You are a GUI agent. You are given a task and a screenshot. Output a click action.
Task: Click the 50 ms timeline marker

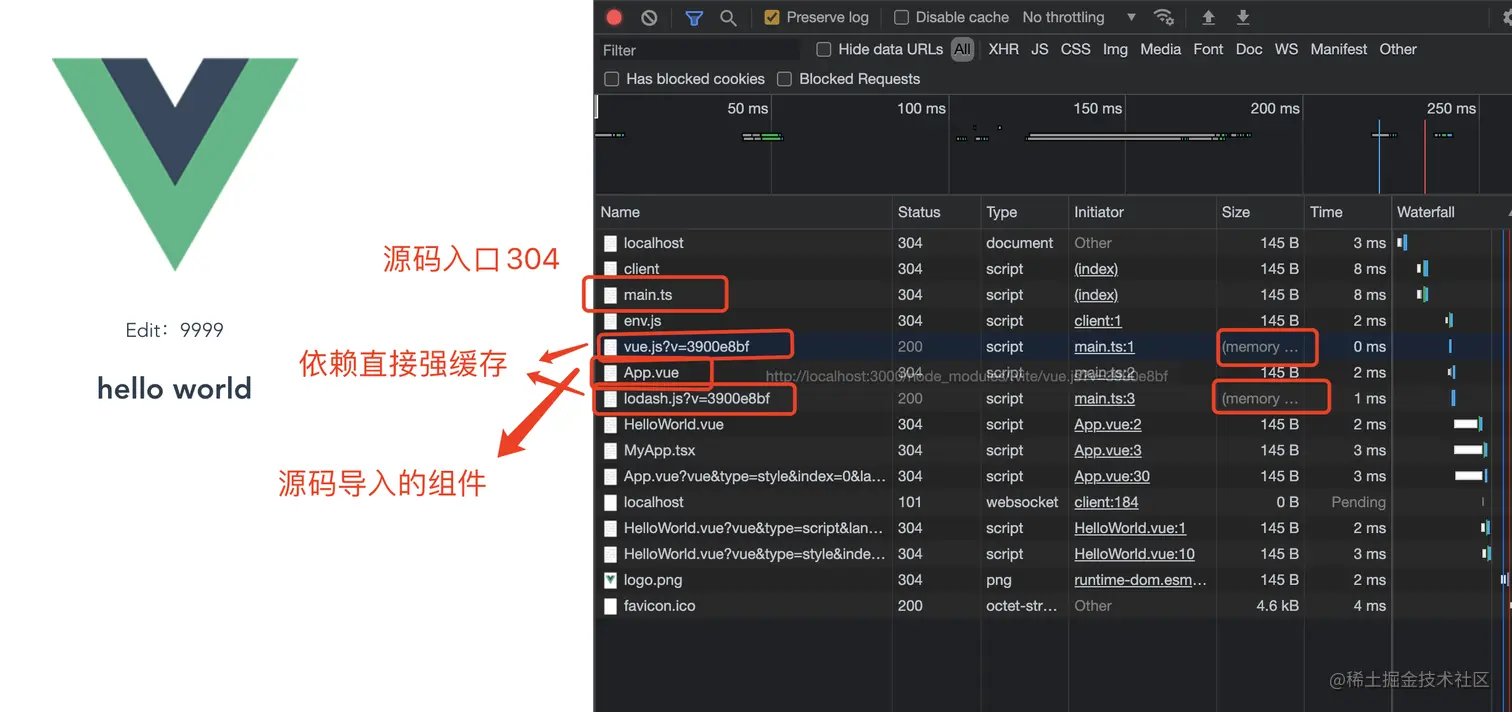click(x=748, y=108)
